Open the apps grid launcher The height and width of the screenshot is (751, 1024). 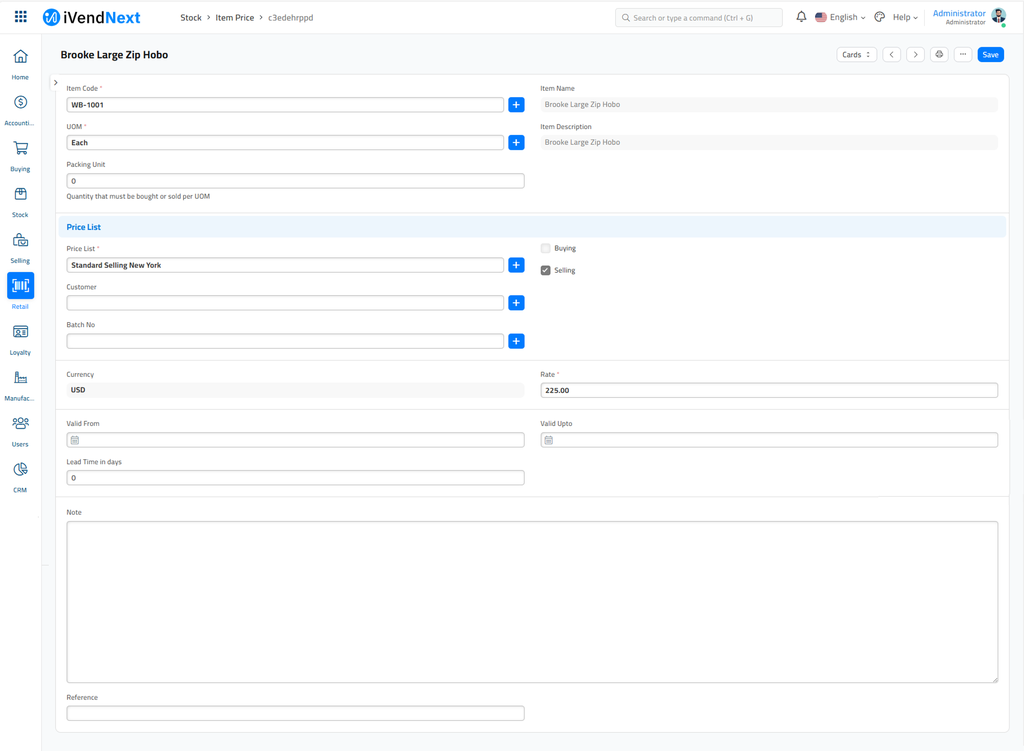(20, 17)
